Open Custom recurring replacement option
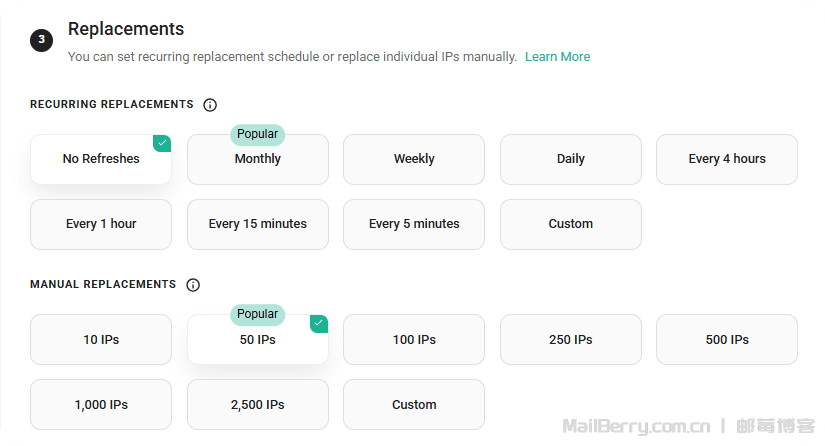825x446 pixels. pos(571,224)
